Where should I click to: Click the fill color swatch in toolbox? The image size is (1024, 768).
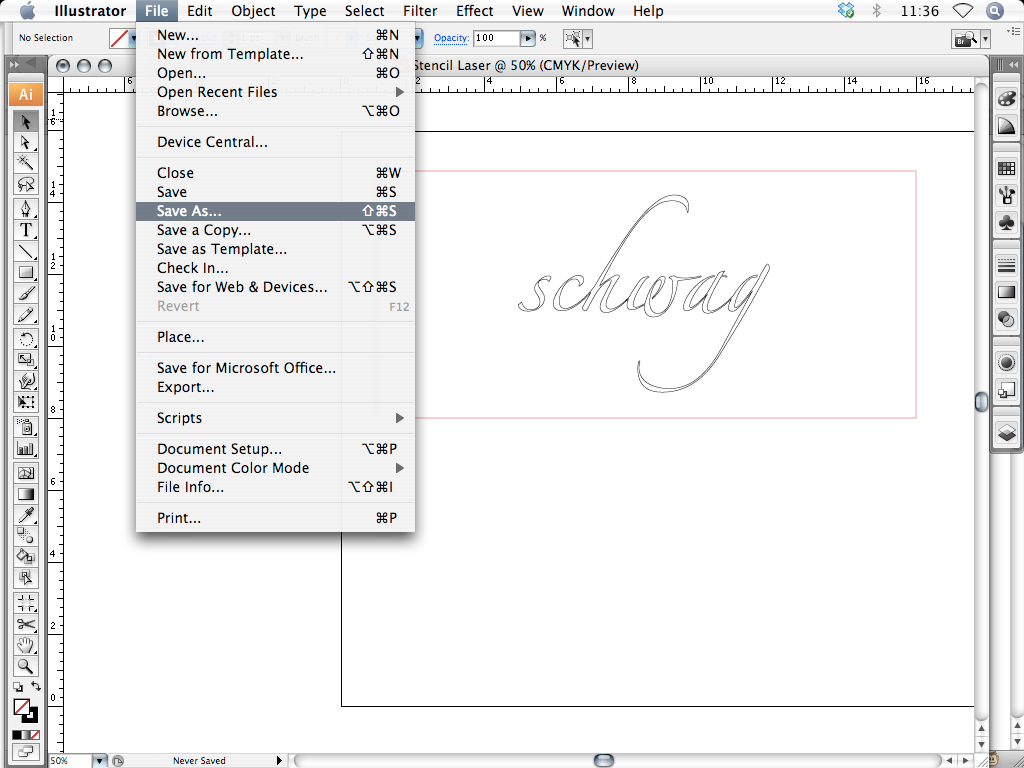point(22,707)
